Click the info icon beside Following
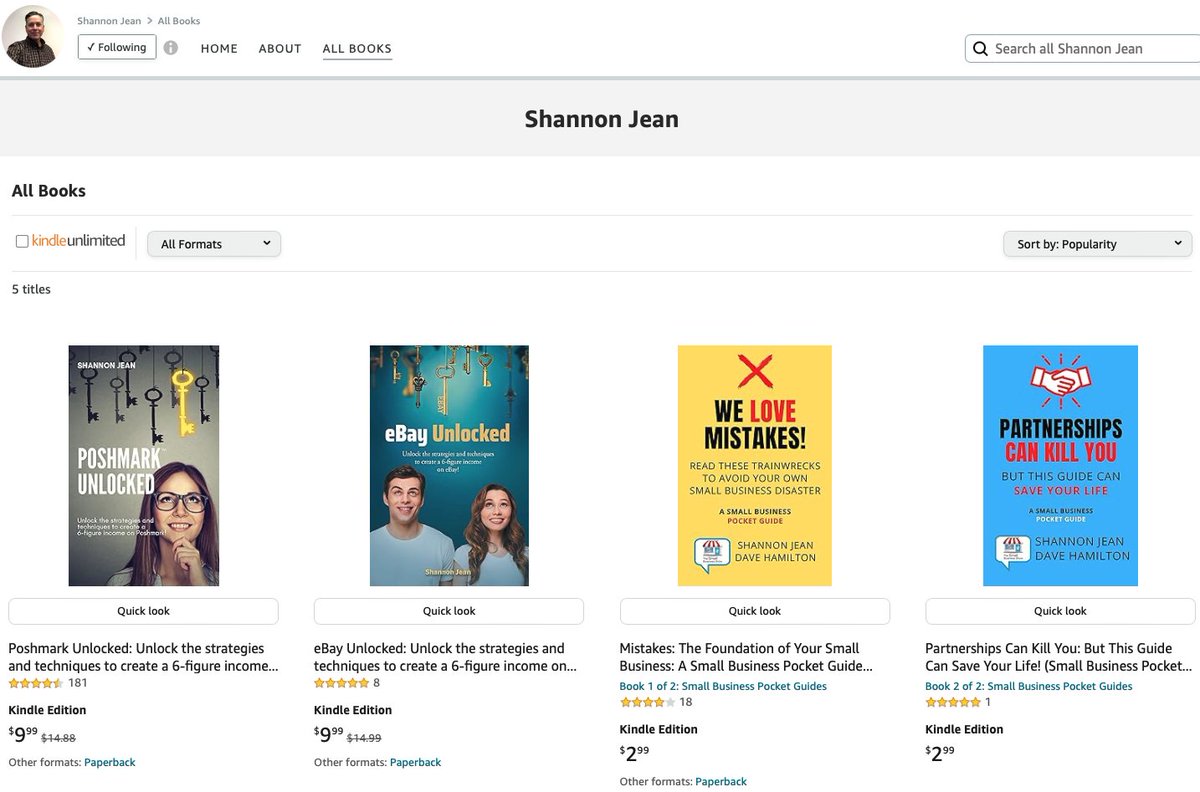The image size is (1200, 792). 171,47
